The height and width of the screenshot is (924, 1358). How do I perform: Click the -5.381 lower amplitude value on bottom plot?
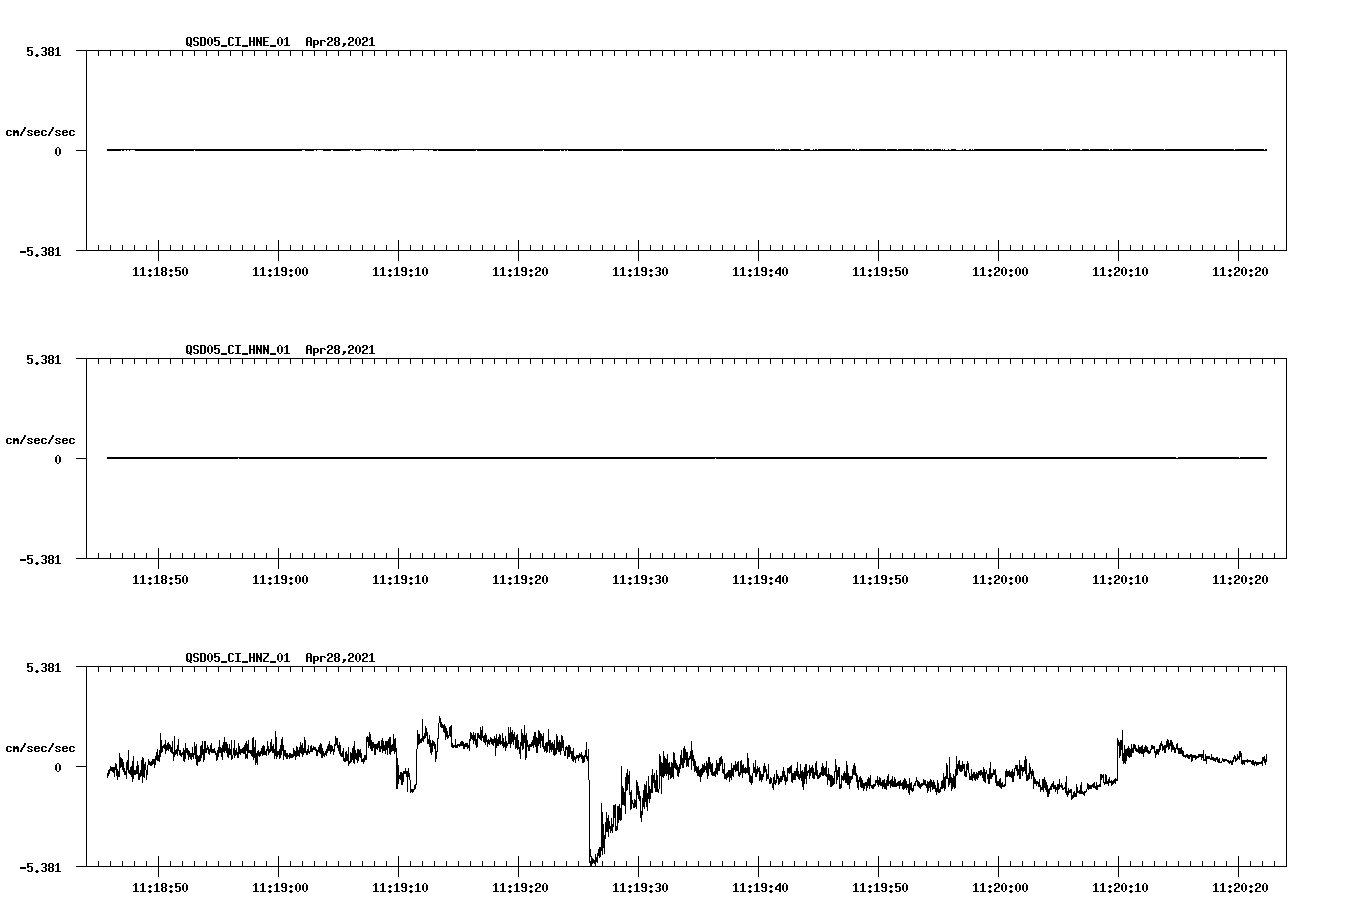[41, 869]
